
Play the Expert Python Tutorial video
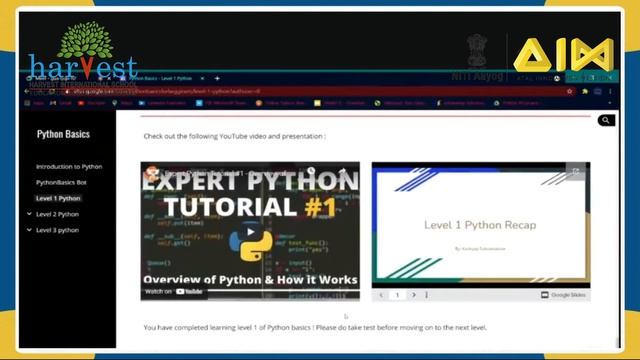[250, 232]
